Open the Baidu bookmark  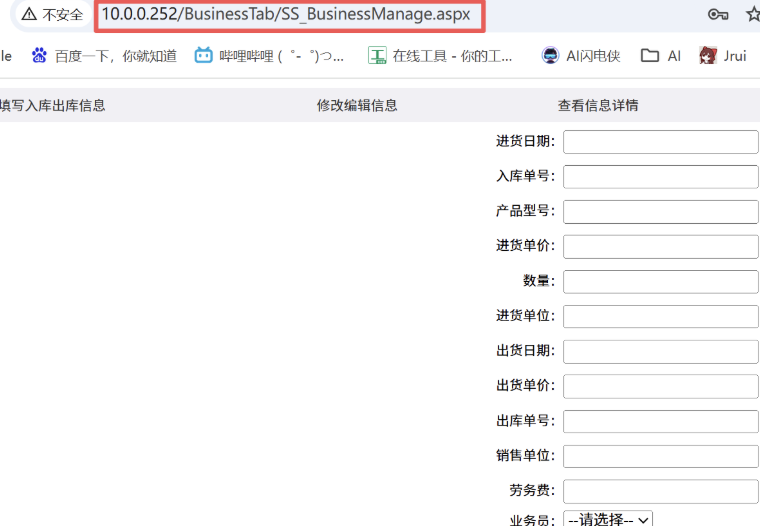(104, 56)
